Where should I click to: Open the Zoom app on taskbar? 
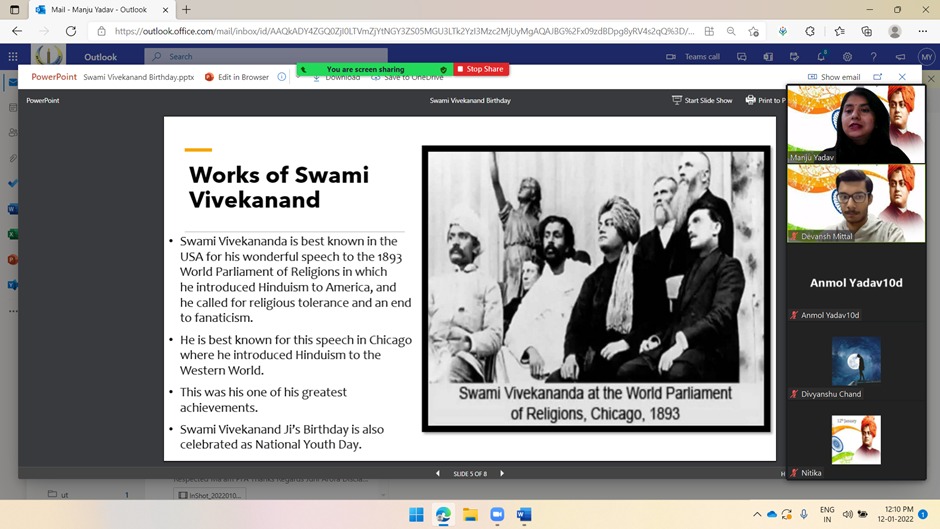497,515
